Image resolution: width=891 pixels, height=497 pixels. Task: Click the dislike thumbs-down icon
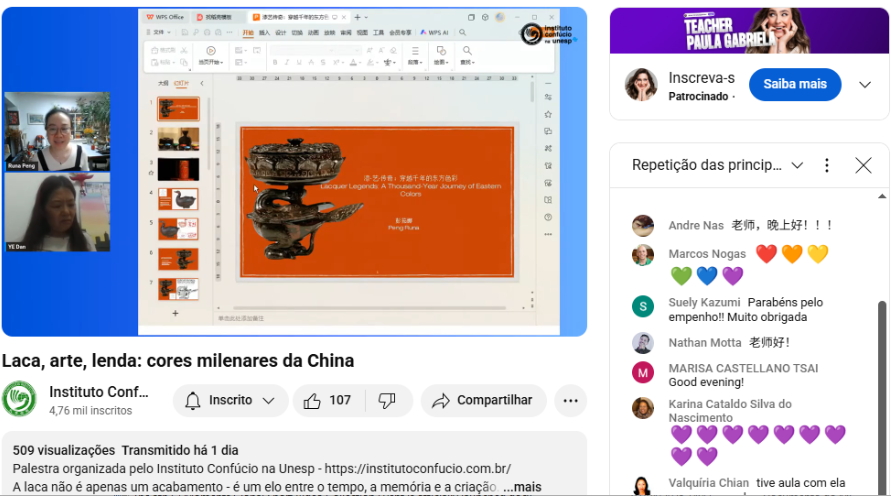coord(387,401)
